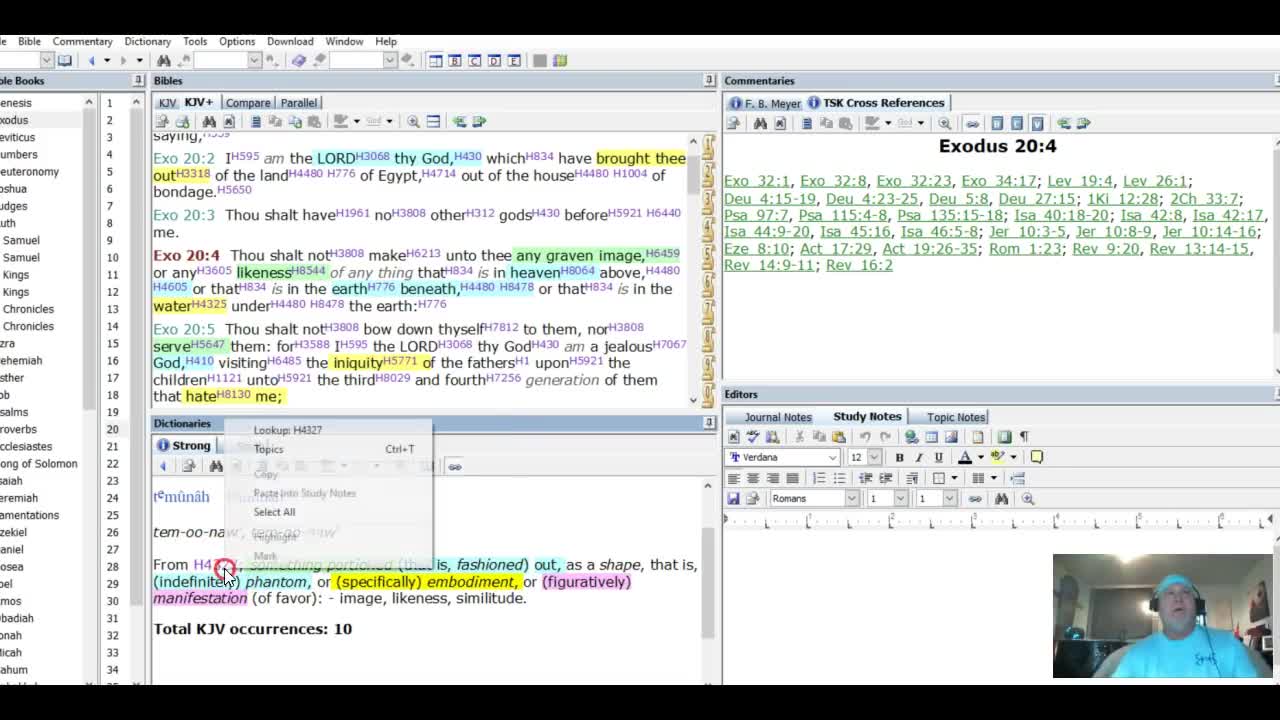
Task: Select the Strong dictionary tab
Action: click(184, 446)
